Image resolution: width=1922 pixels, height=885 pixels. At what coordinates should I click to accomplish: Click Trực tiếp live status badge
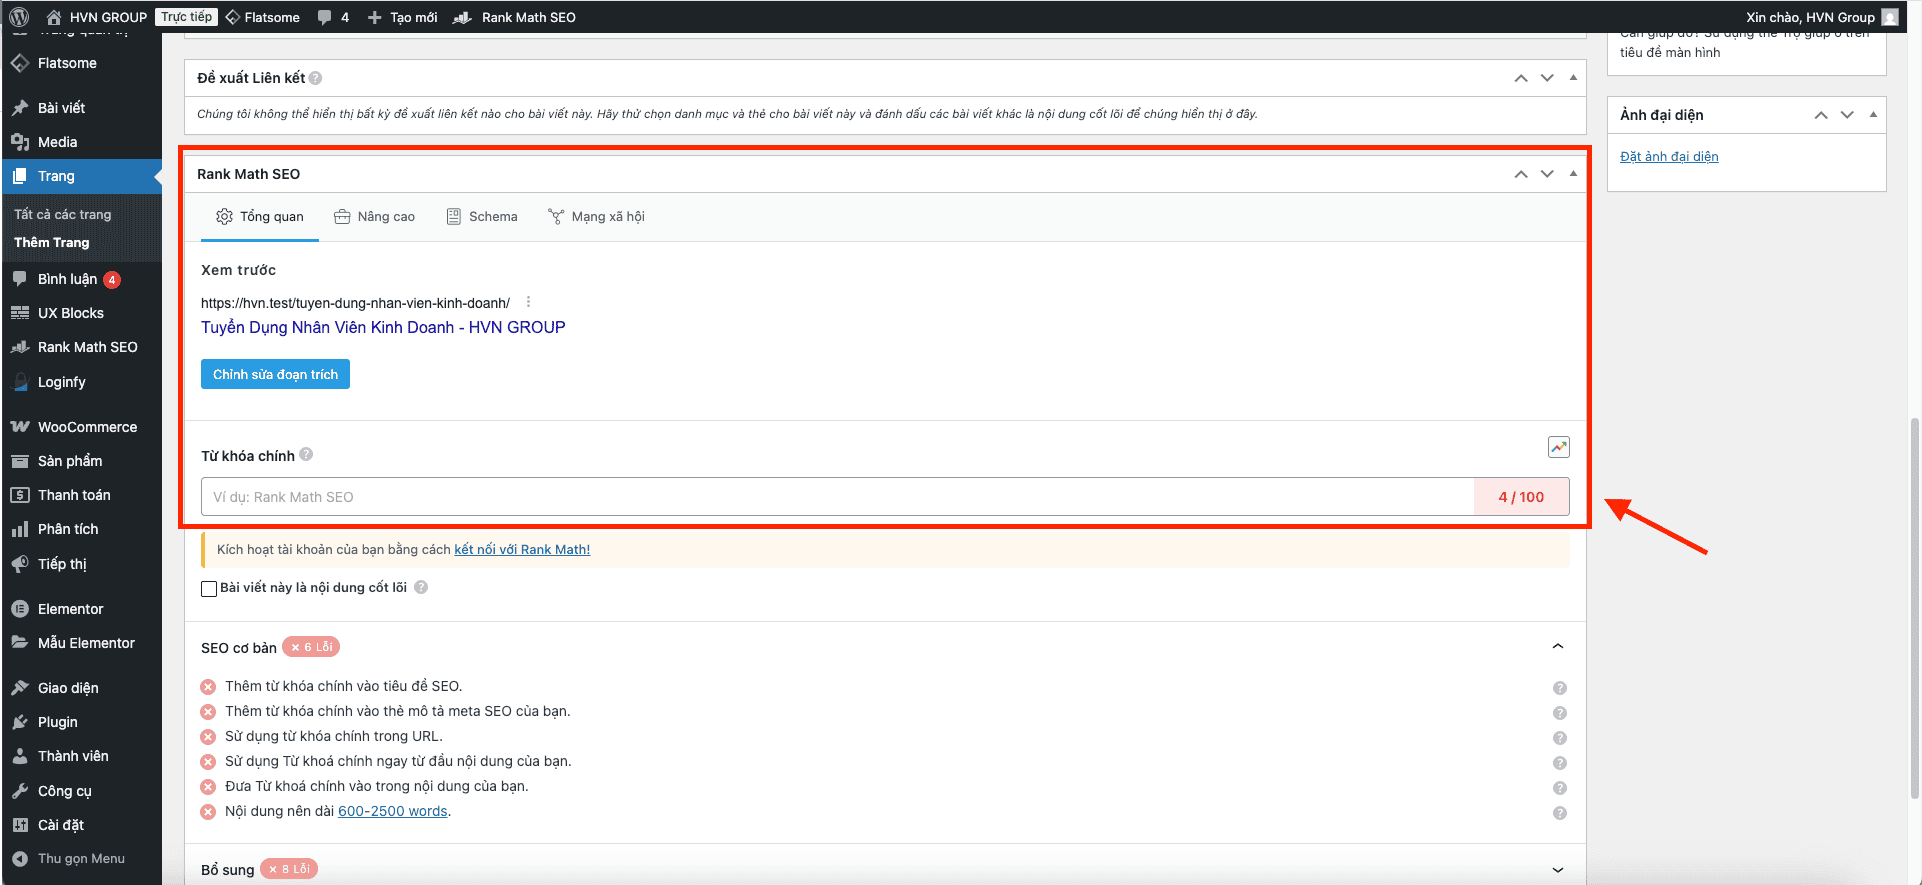click(x=187, y=17)
